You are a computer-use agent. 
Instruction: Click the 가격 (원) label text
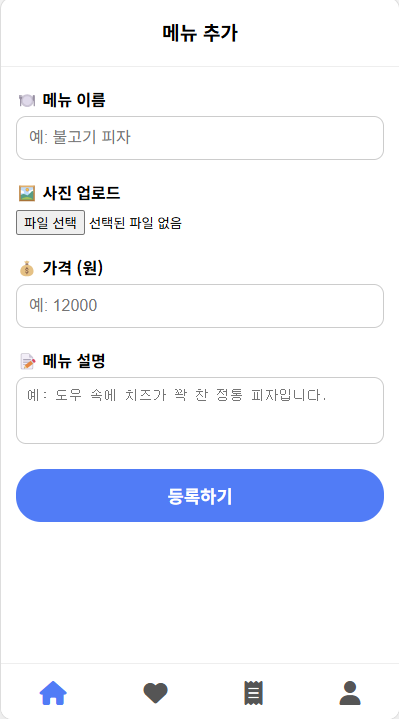click(x=73, y=268)
